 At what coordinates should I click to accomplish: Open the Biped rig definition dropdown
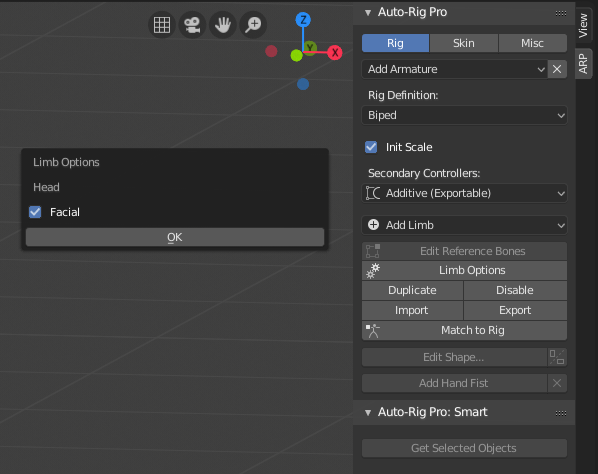pyautogui.click(x=464, y=115)
